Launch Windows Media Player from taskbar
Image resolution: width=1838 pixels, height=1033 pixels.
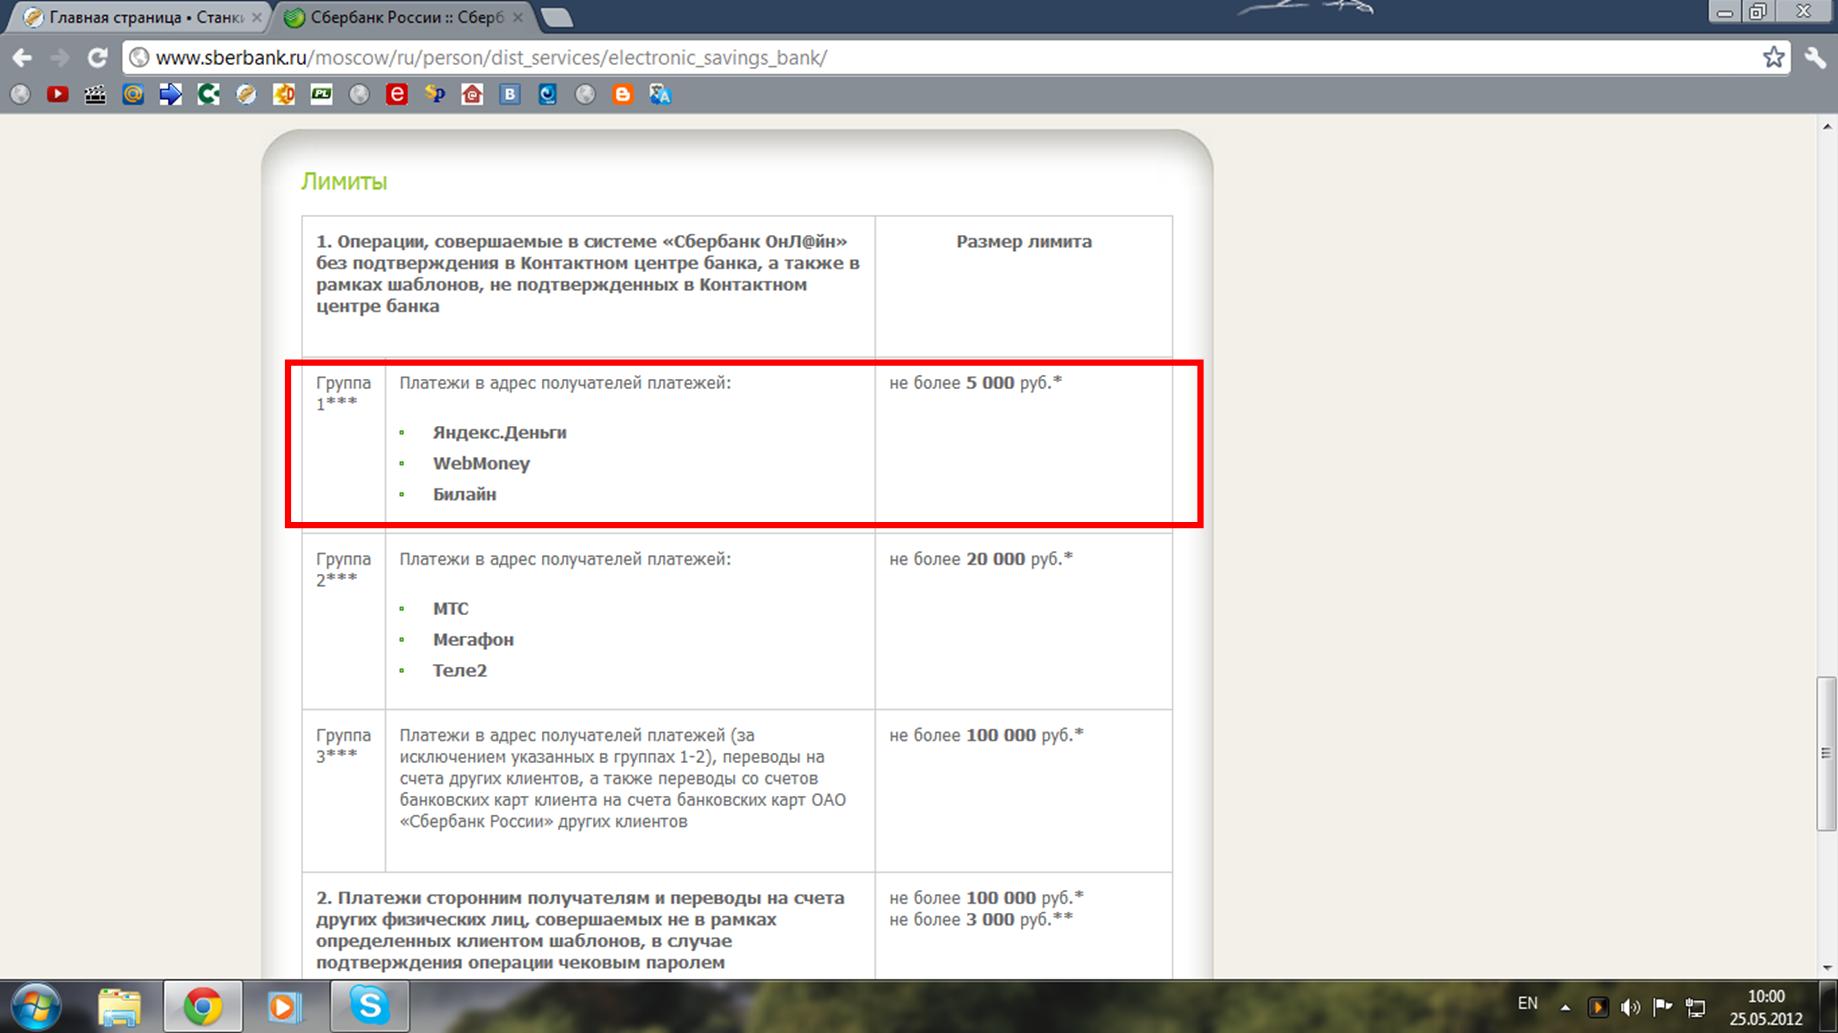285,1006
